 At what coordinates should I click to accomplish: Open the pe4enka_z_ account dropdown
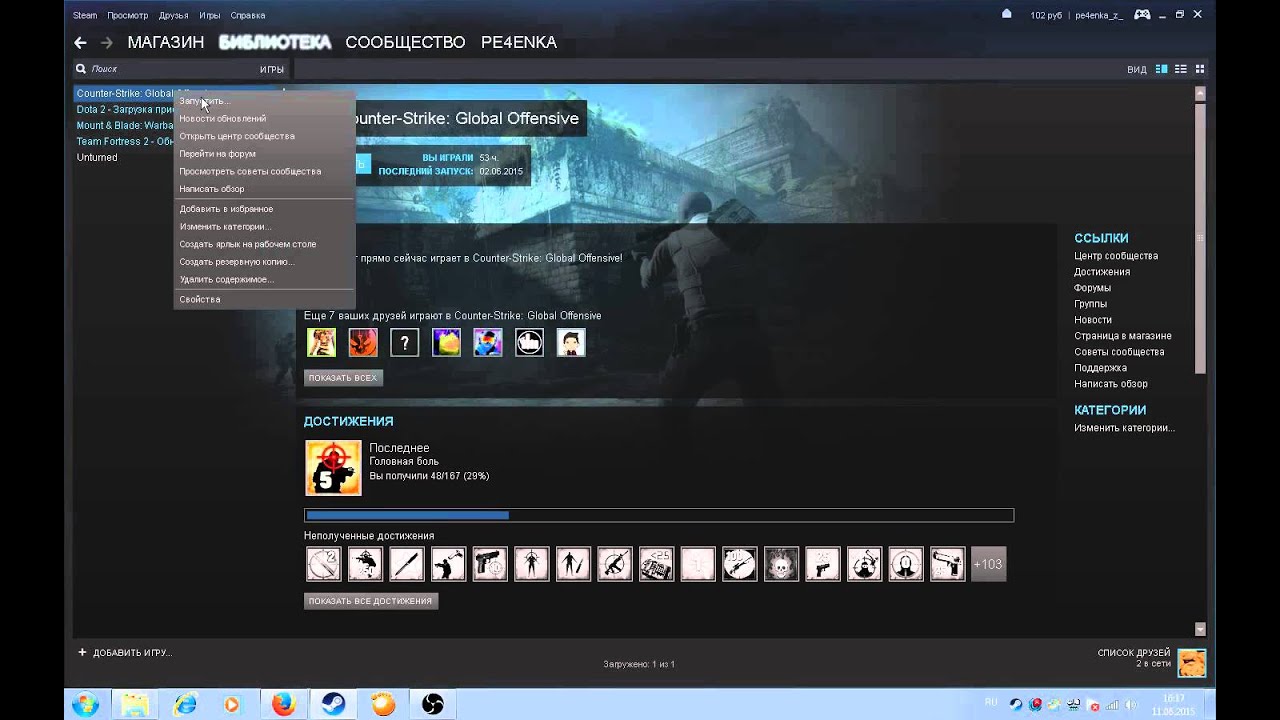click(1100, 15)
